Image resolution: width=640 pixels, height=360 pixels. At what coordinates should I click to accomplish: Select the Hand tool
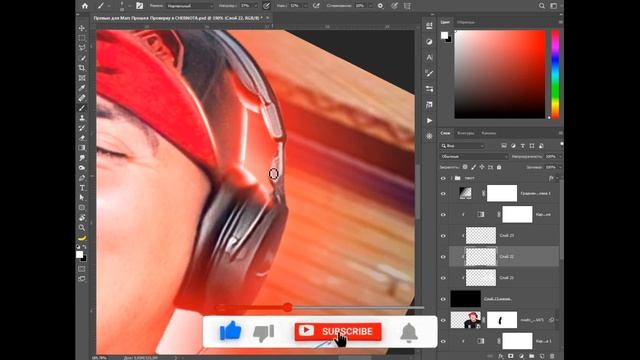(x=82, y=218)
